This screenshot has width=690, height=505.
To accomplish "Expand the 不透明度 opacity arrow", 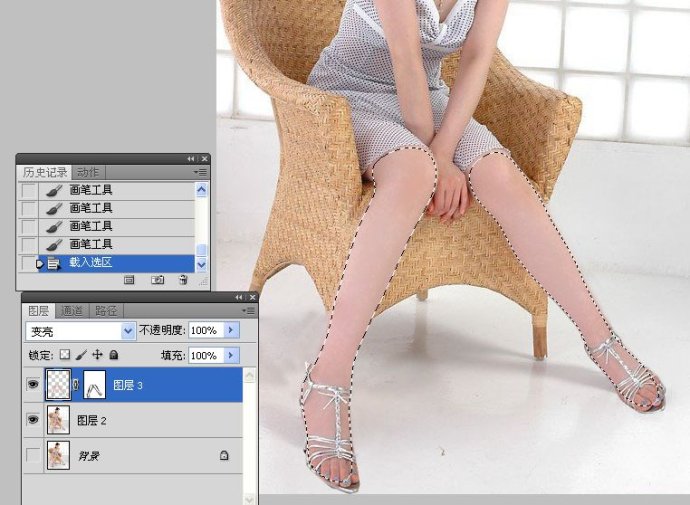I will 231,330.
